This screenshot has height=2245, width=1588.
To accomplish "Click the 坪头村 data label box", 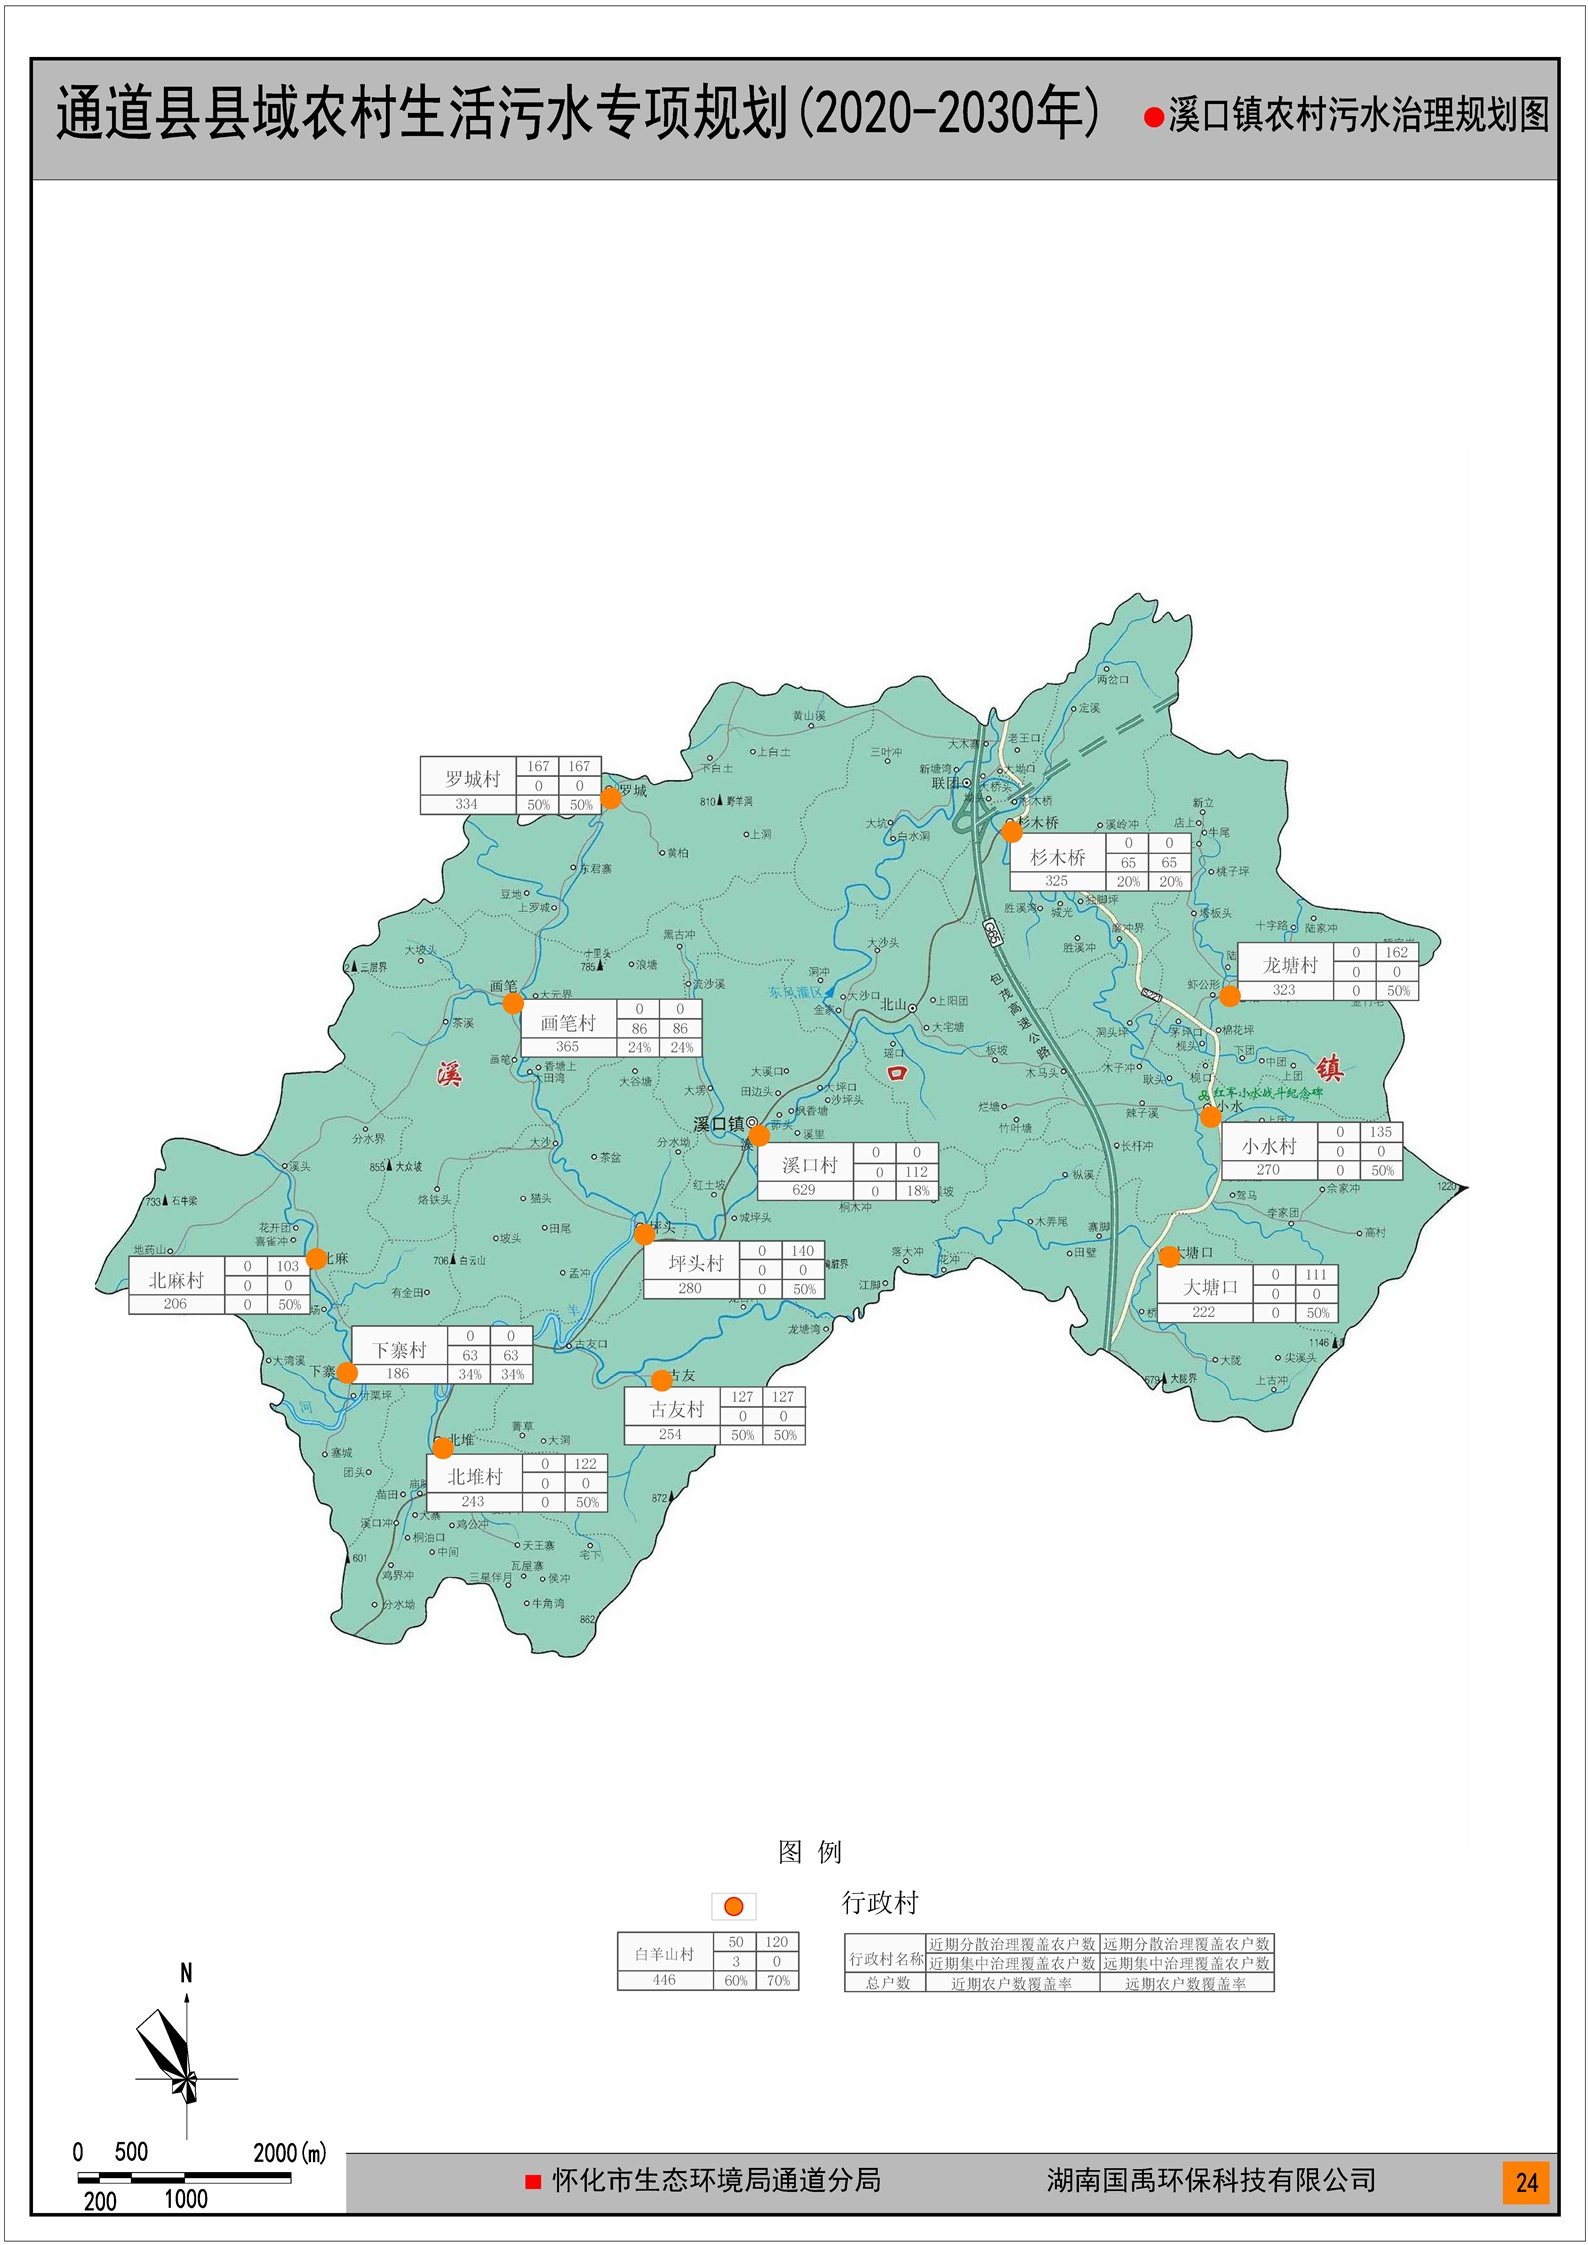I will (733, 1269).
